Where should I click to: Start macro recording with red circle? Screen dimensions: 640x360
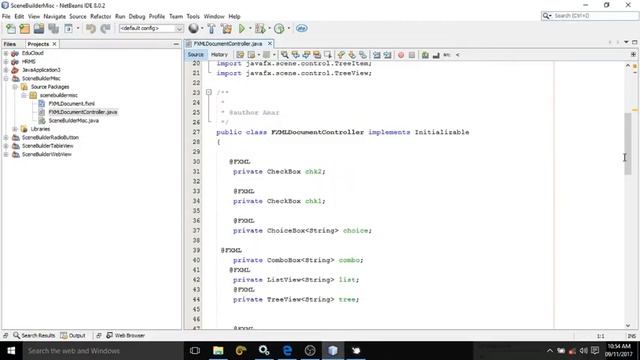401,55
